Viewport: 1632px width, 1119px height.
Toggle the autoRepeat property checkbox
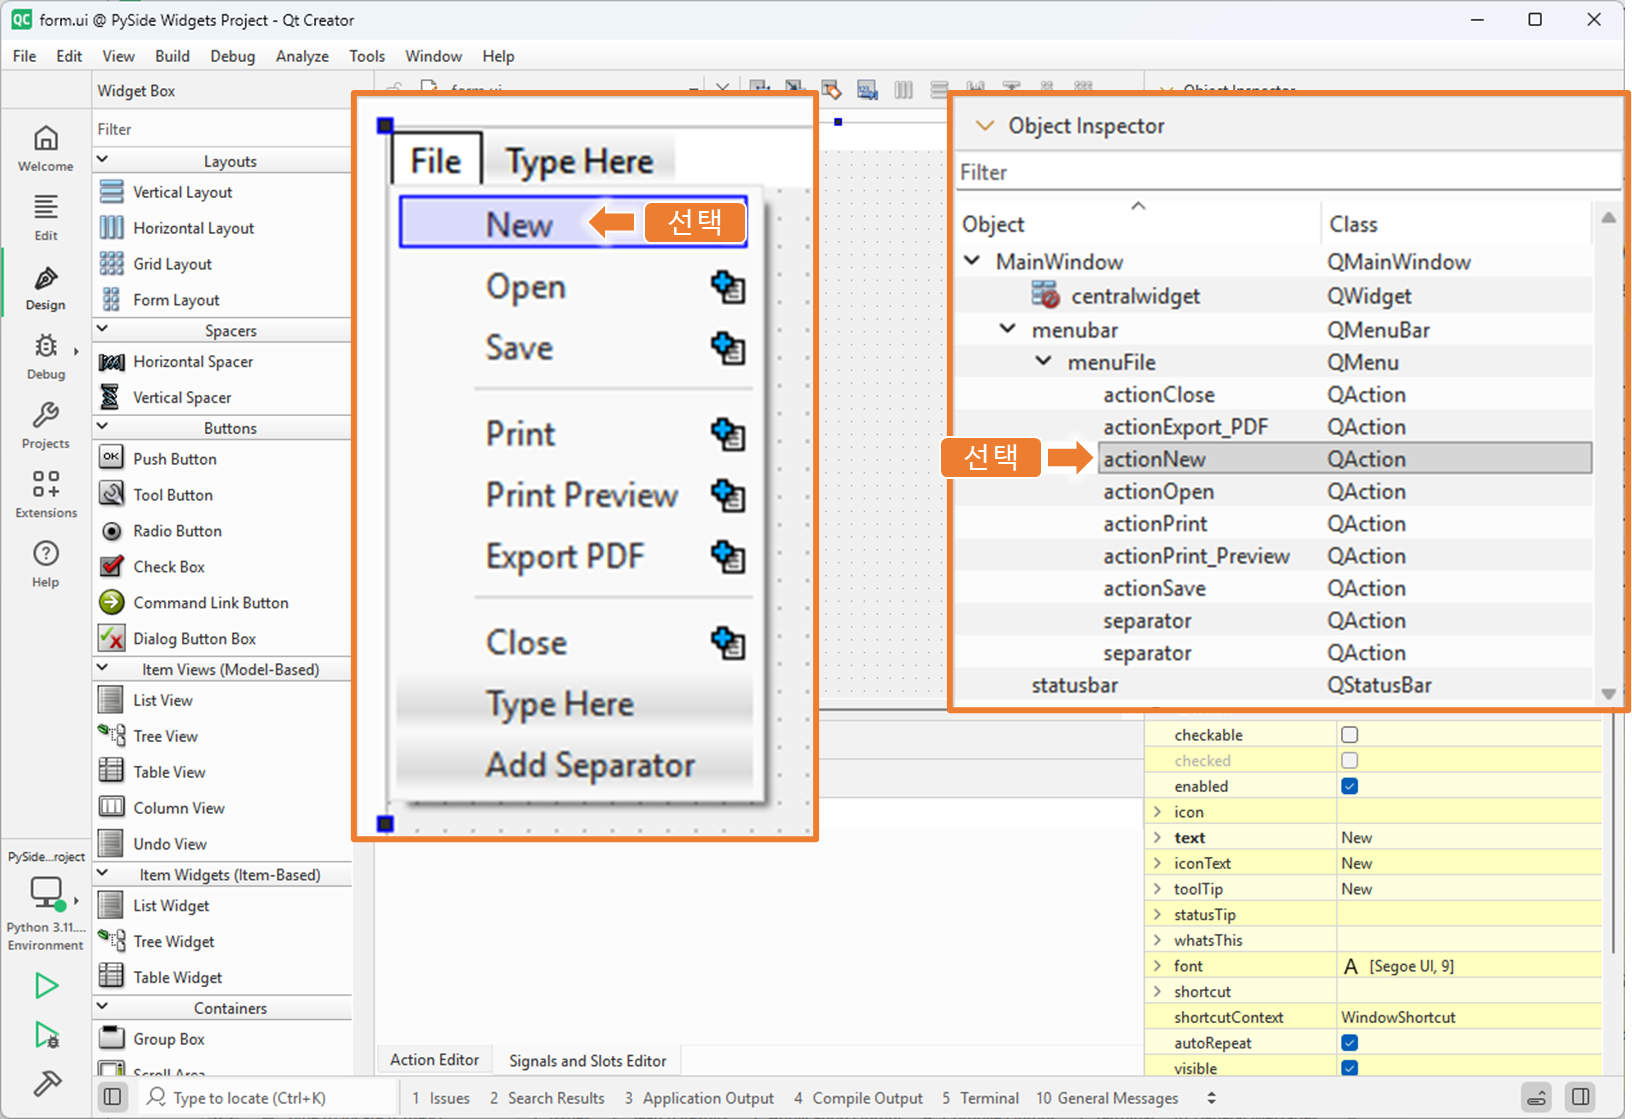coord(1349,1043)
